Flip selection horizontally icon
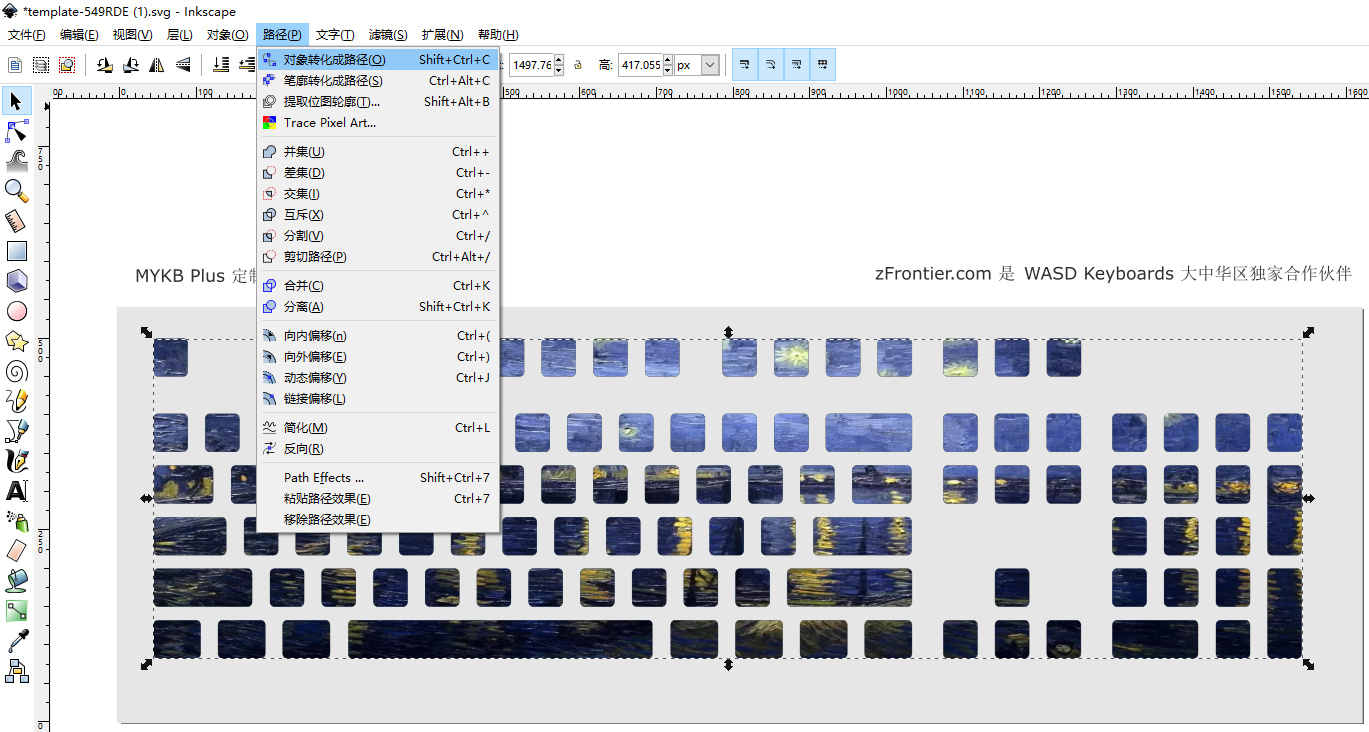Viewport: 1369px width, 732px height. click(156, 65)
